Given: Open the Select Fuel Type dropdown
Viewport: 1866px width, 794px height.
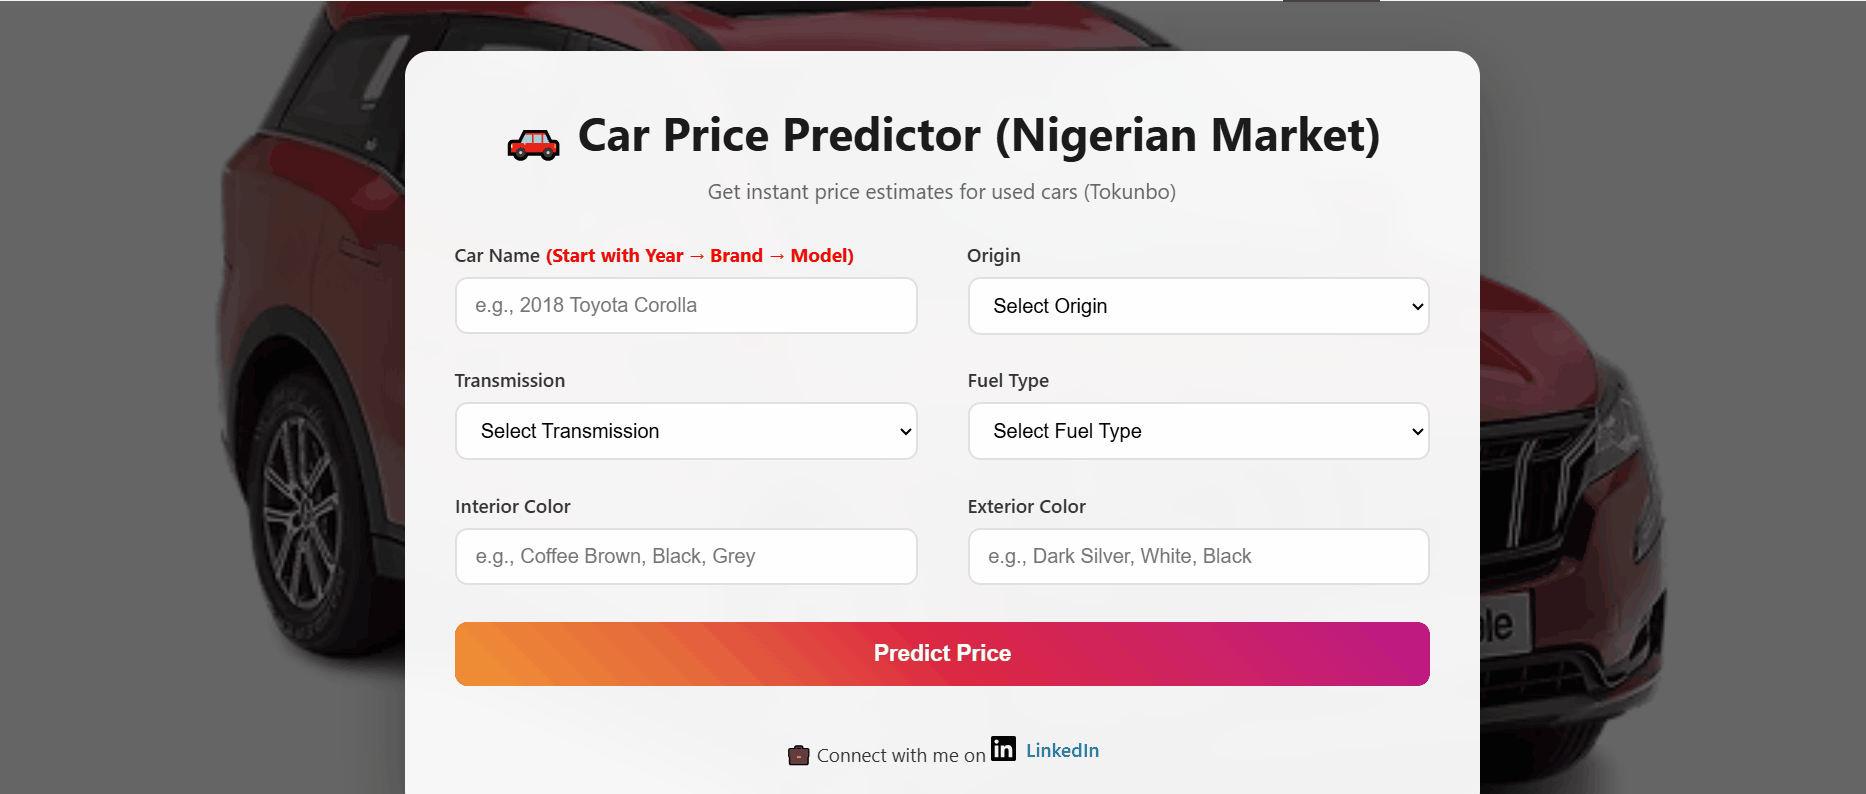Looking at the screenshot, I should (x=1197, y=431).
